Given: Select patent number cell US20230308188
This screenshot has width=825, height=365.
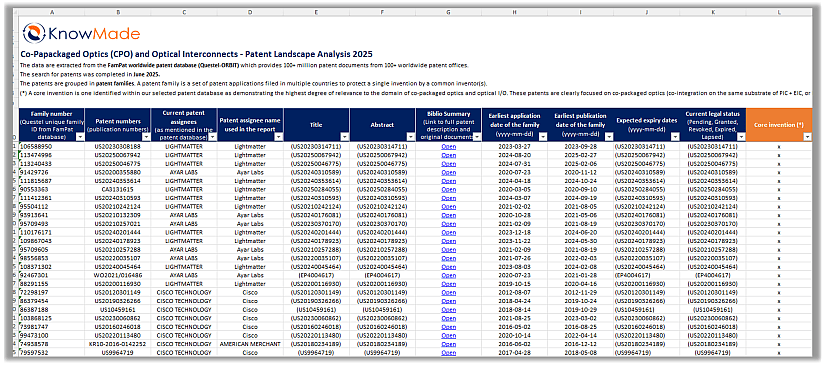Looking at the screenshot, I should pyautogui.click(x=117, y=147).
